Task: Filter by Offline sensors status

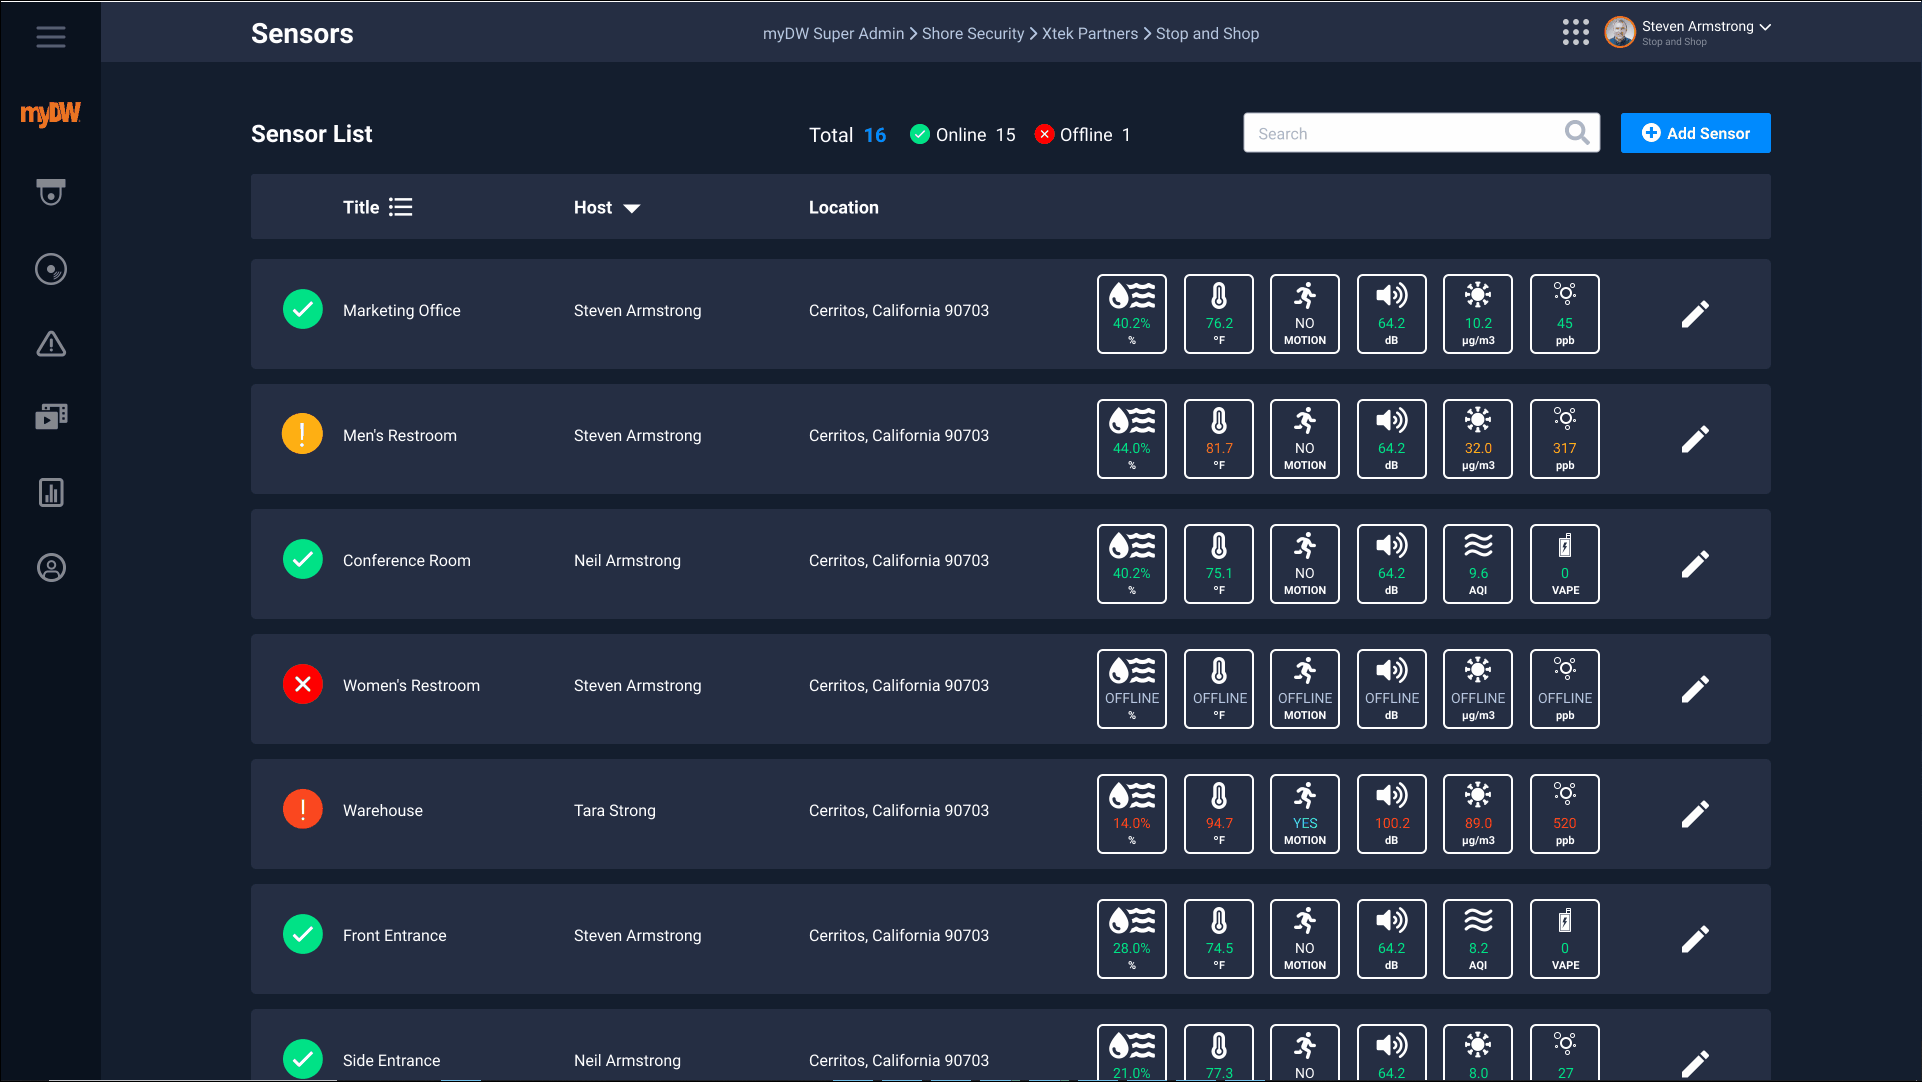Action: (1083, 135)
